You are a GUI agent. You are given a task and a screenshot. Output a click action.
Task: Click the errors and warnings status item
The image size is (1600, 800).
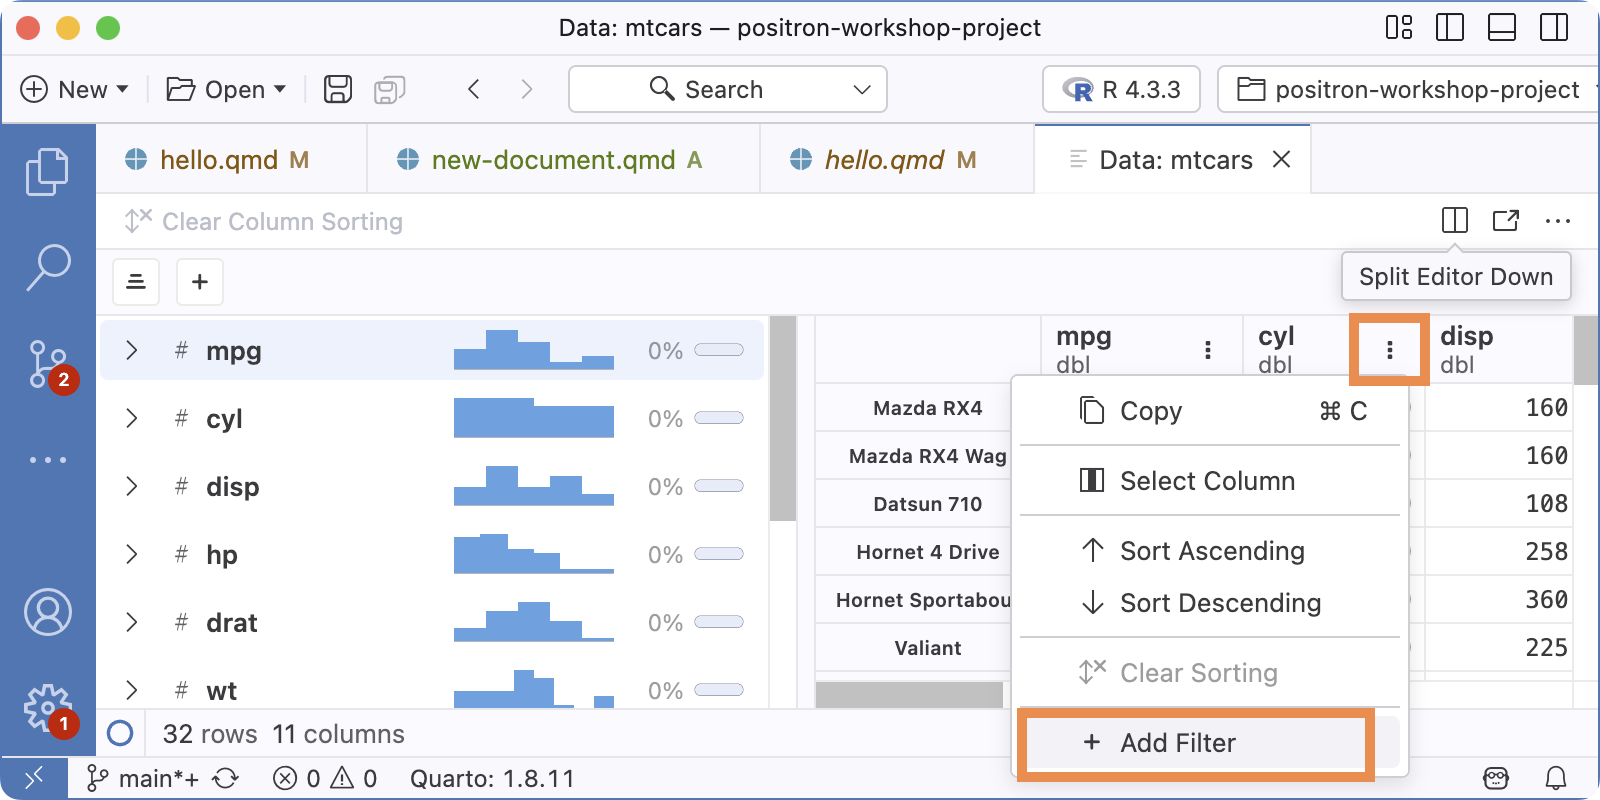tap(326, 778)
